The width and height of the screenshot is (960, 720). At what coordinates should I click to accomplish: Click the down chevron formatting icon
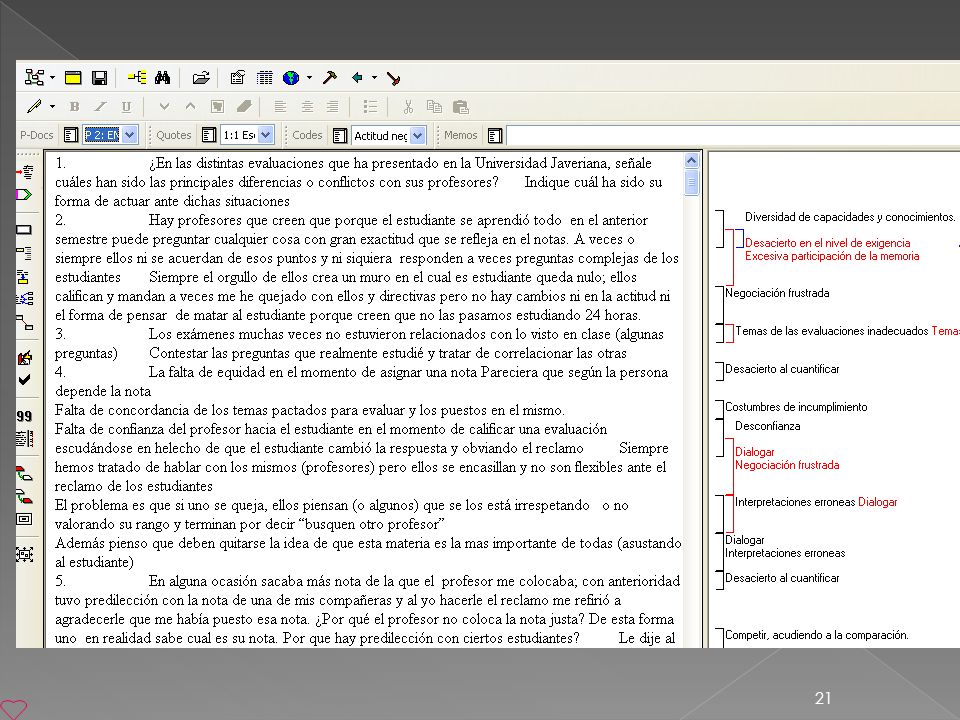click(x=164, y=107)
